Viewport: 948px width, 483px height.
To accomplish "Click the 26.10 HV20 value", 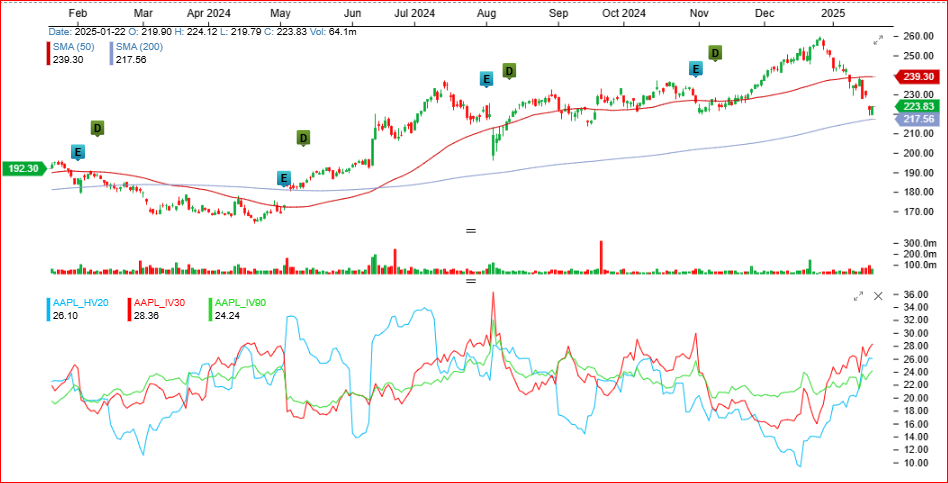I will click(64, 315).
